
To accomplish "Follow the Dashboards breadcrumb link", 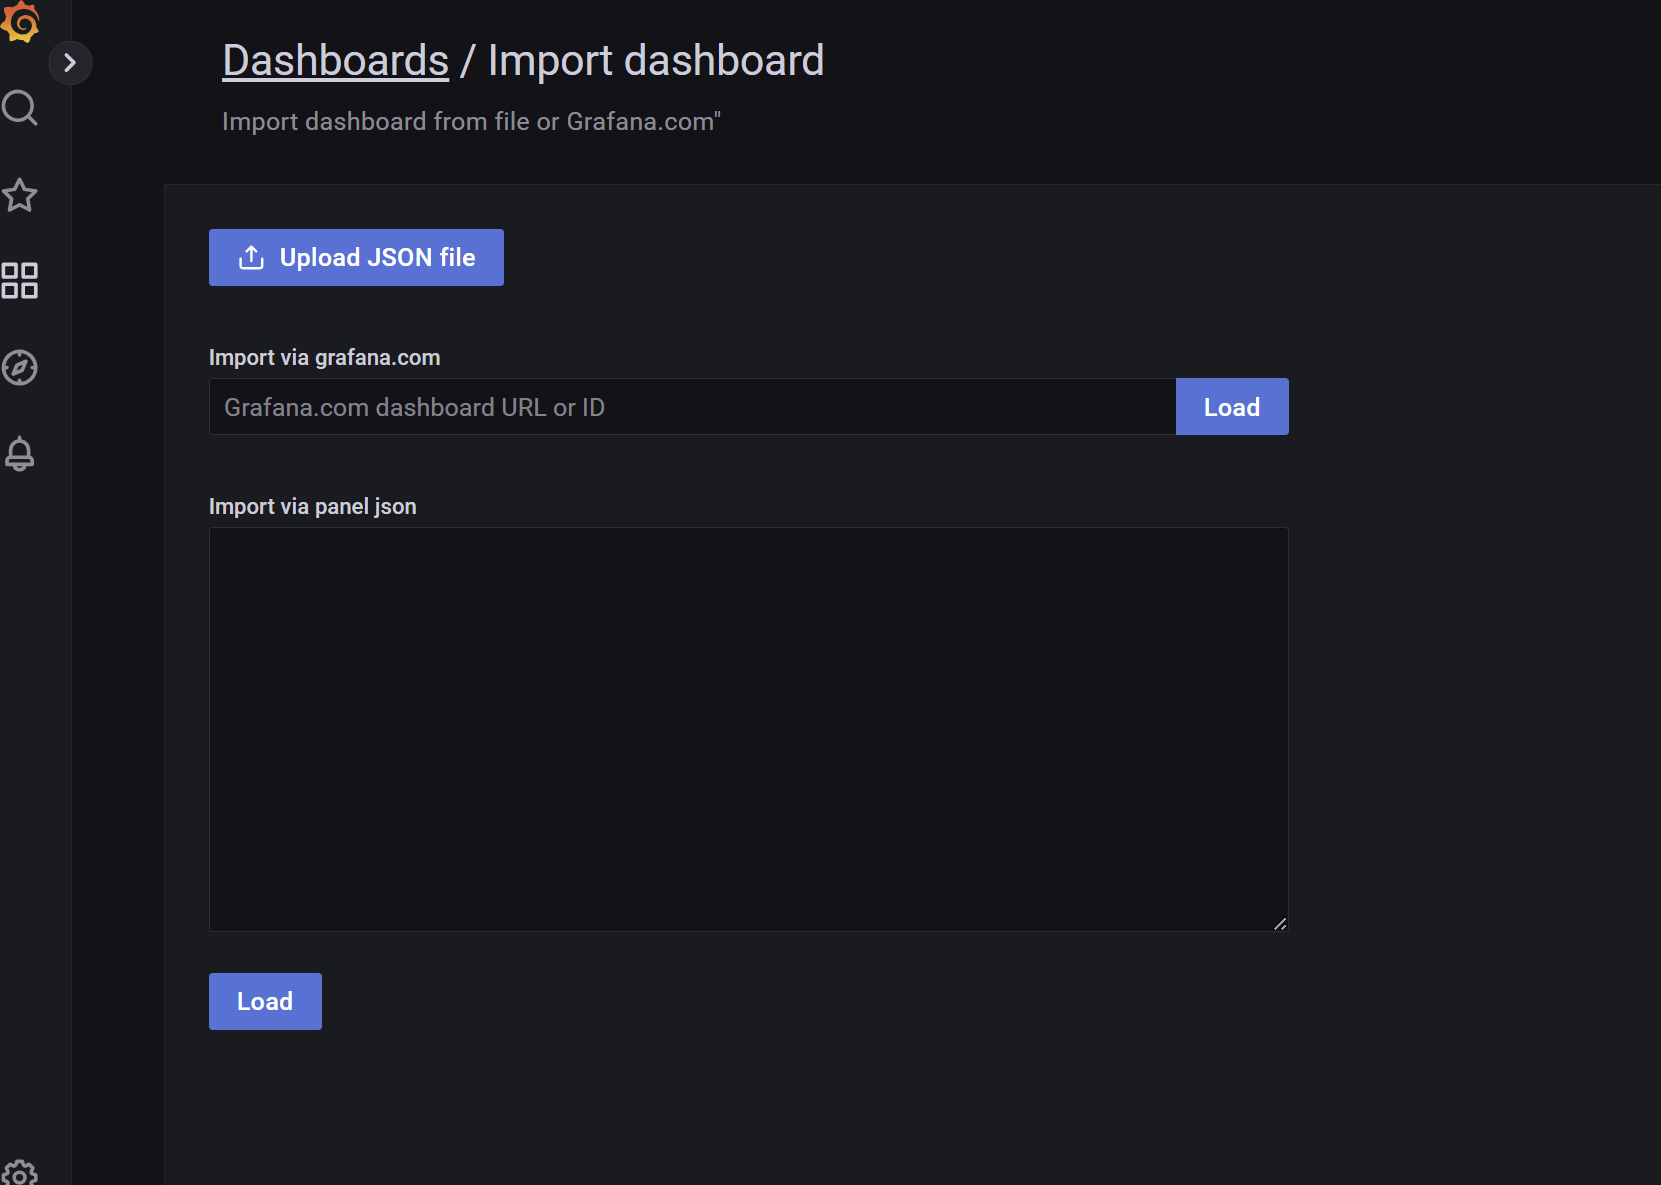I will tap(335, 61).
